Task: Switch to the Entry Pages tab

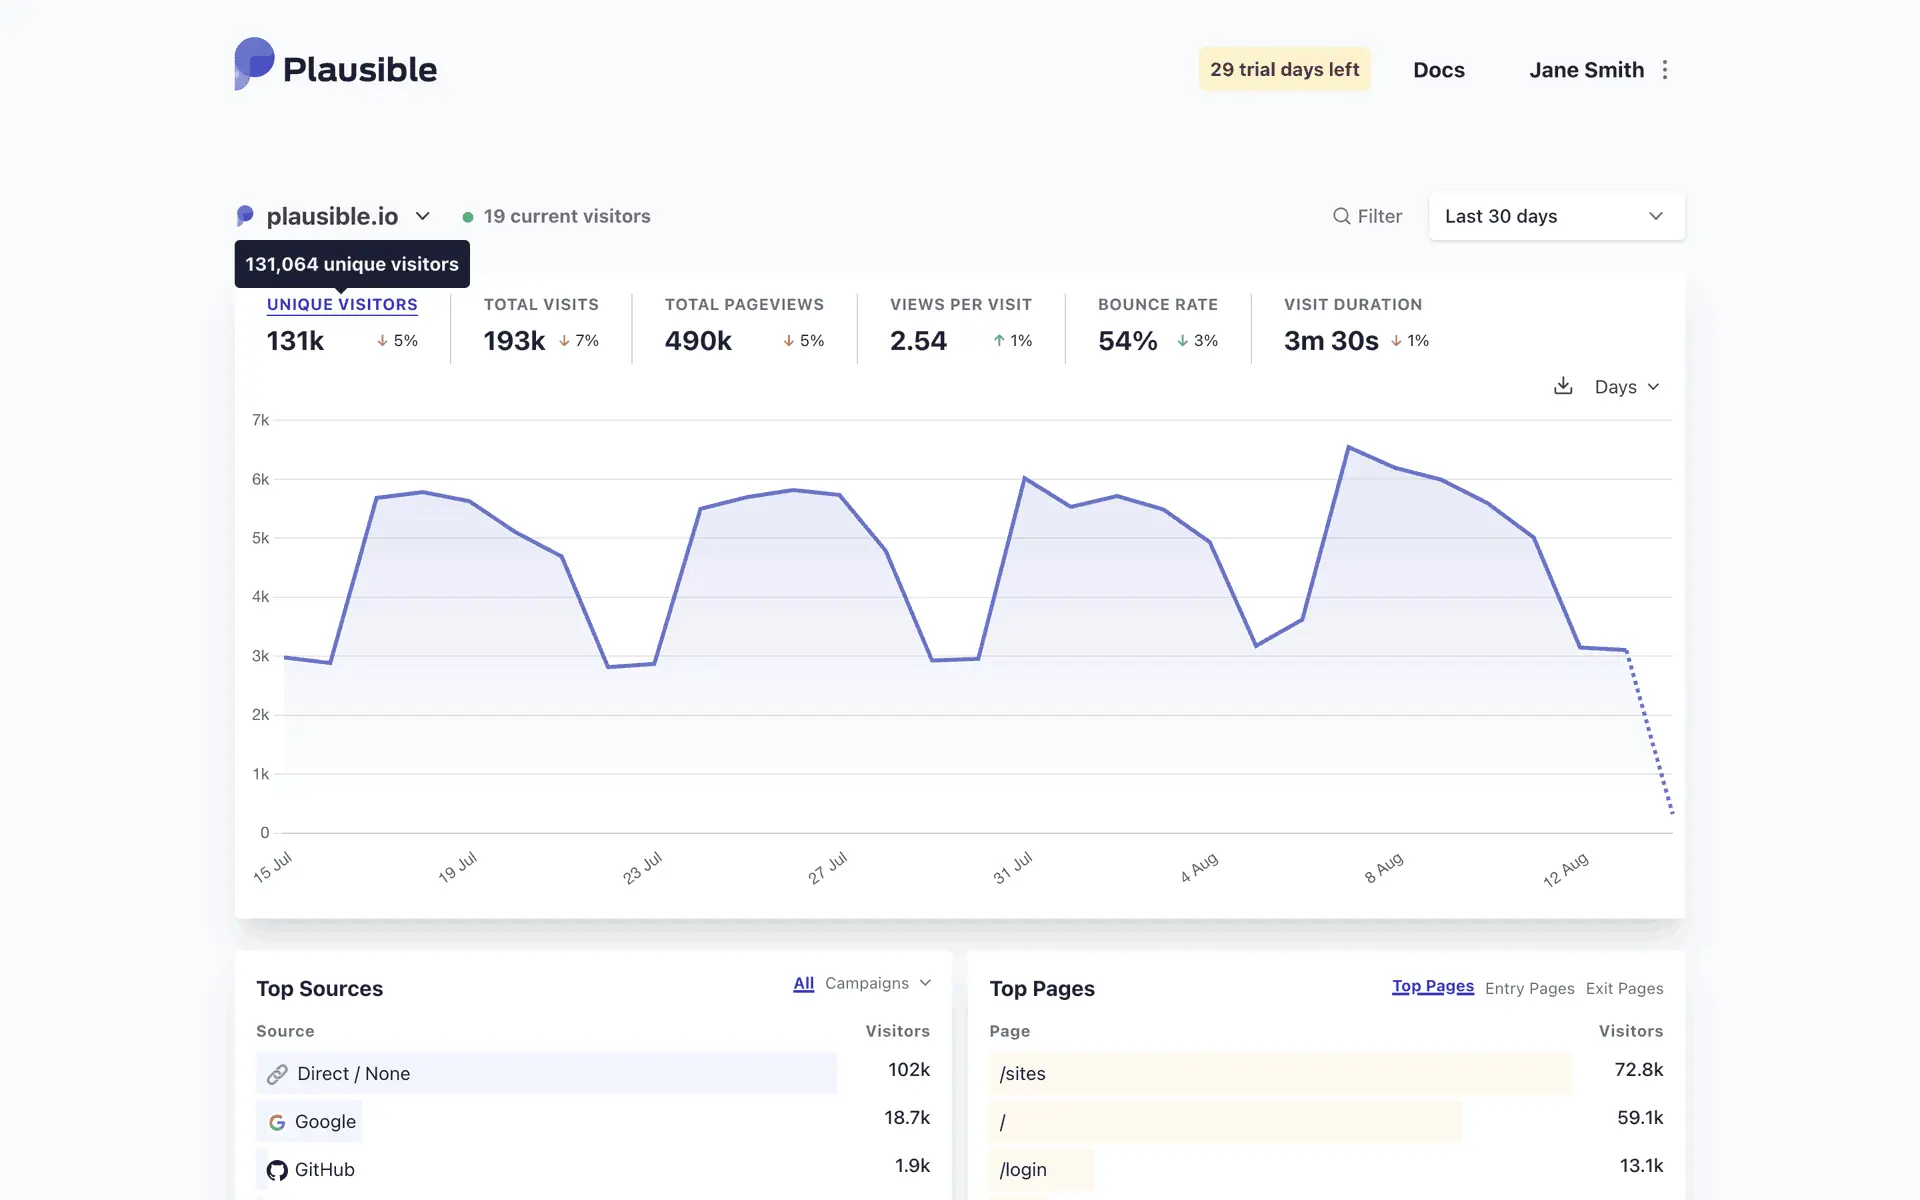Action: pyautogui.click(x=1529, y=988)
